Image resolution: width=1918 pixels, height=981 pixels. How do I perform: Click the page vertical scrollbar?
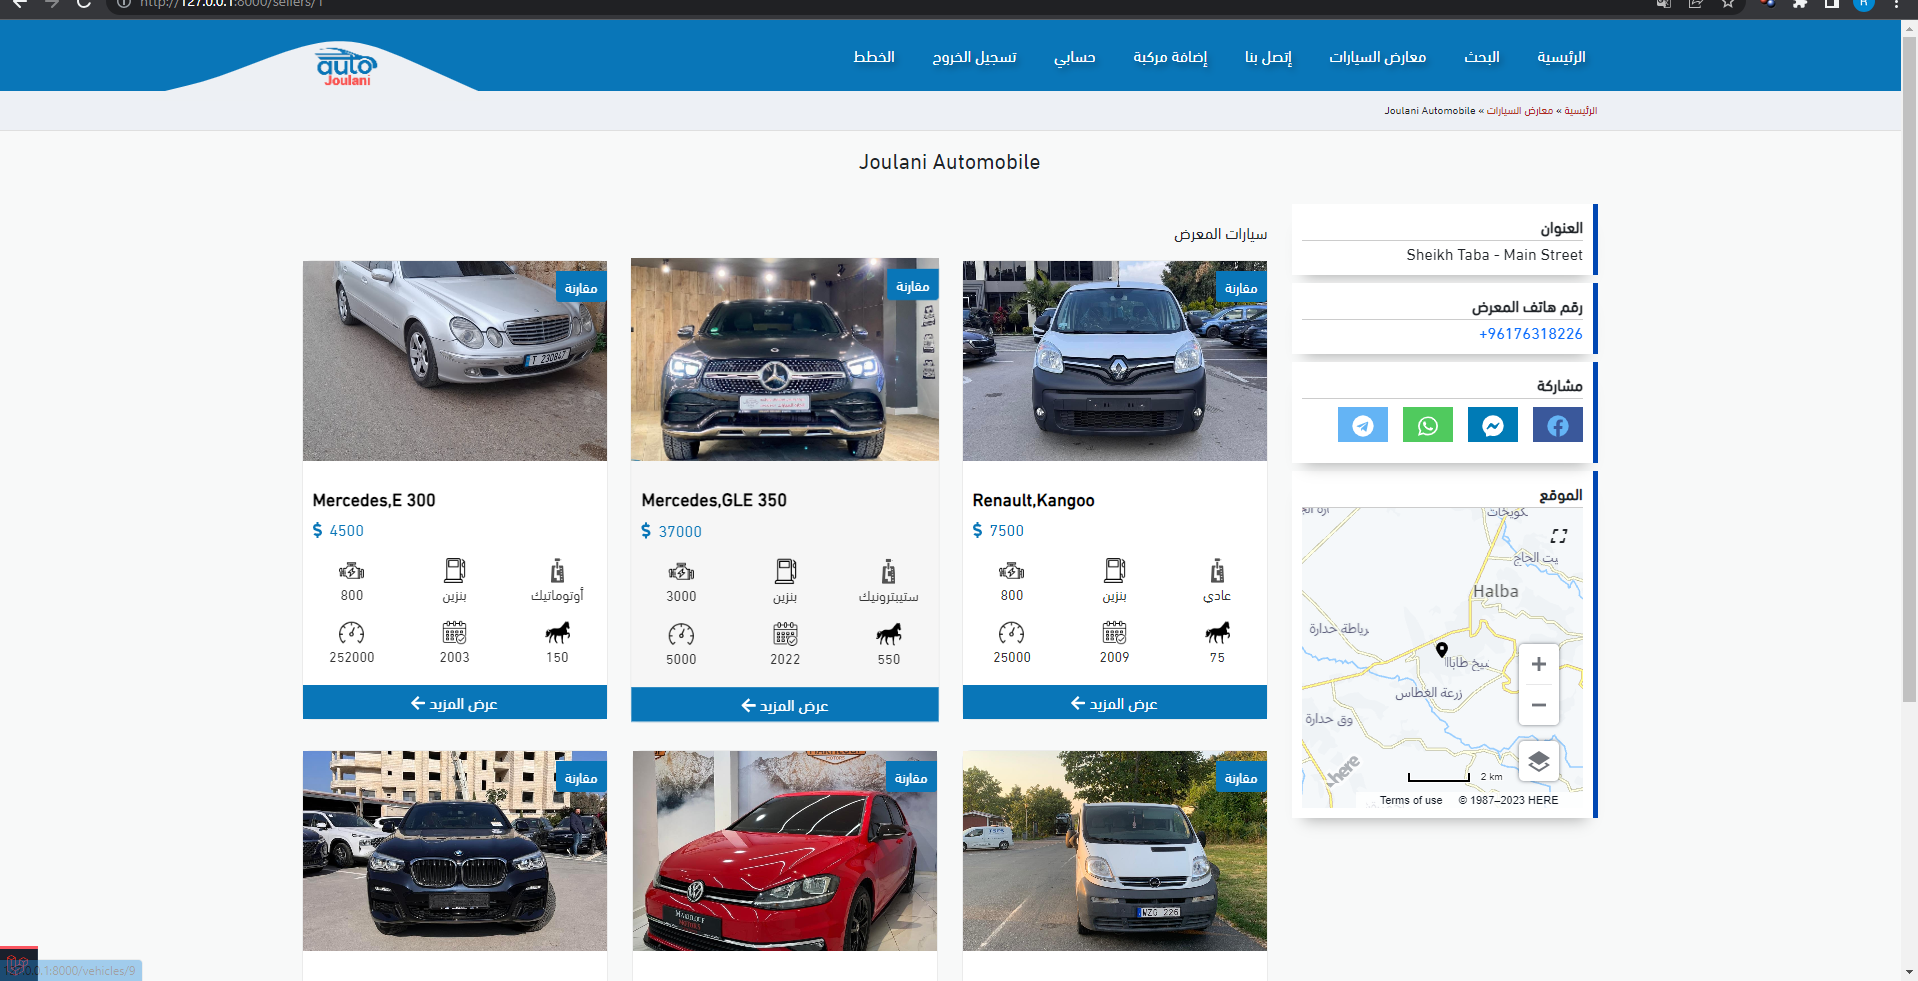(1909, 370)
